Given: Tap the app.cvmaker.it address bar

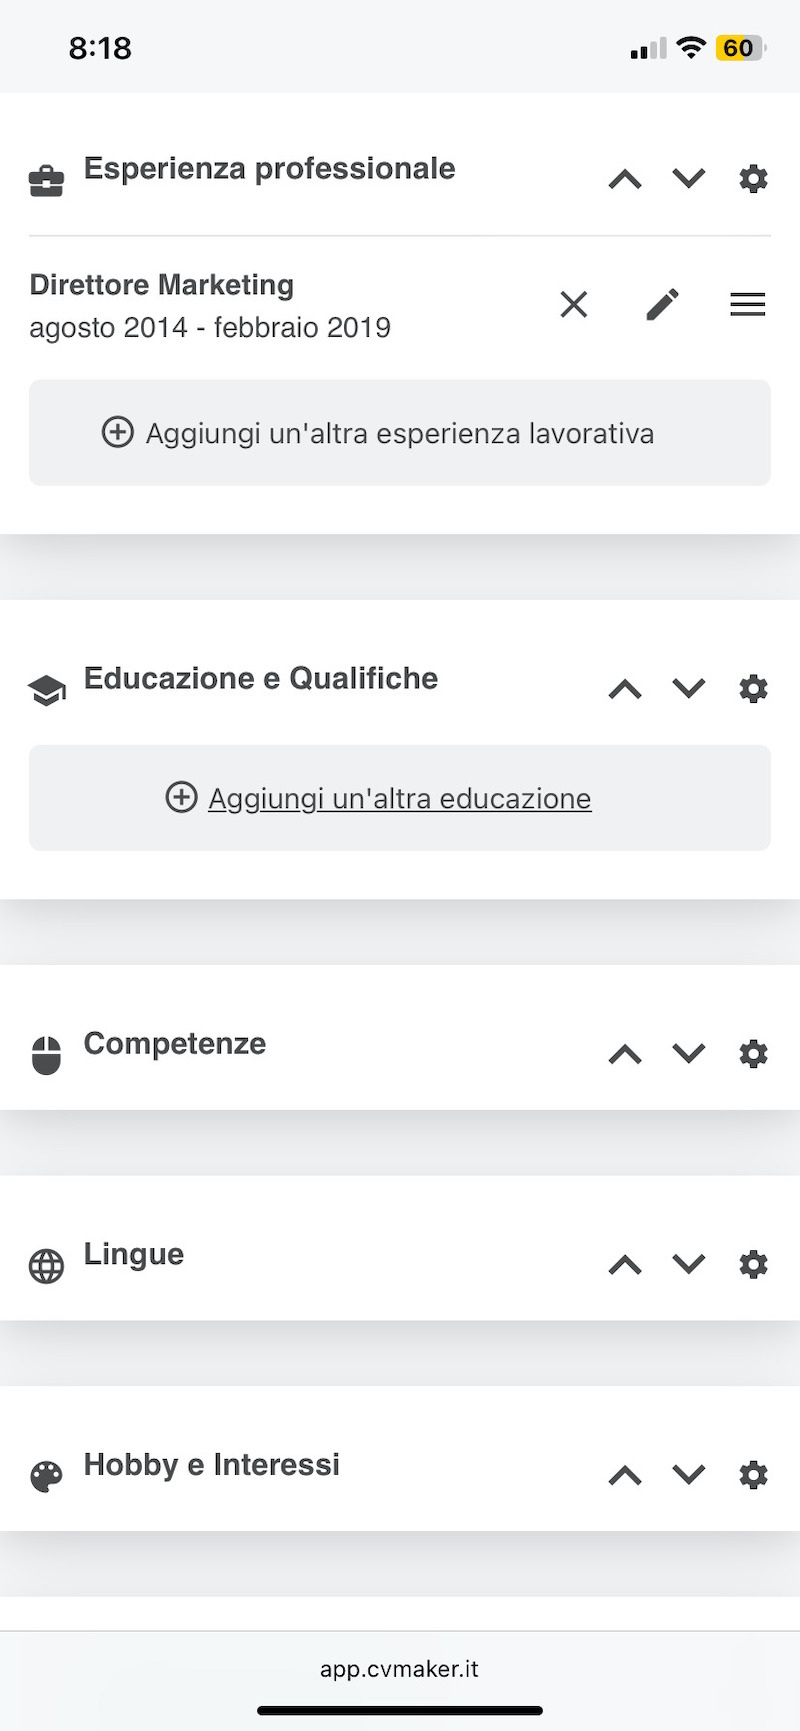Looking at the screenshot, I should coord(399,1668).
